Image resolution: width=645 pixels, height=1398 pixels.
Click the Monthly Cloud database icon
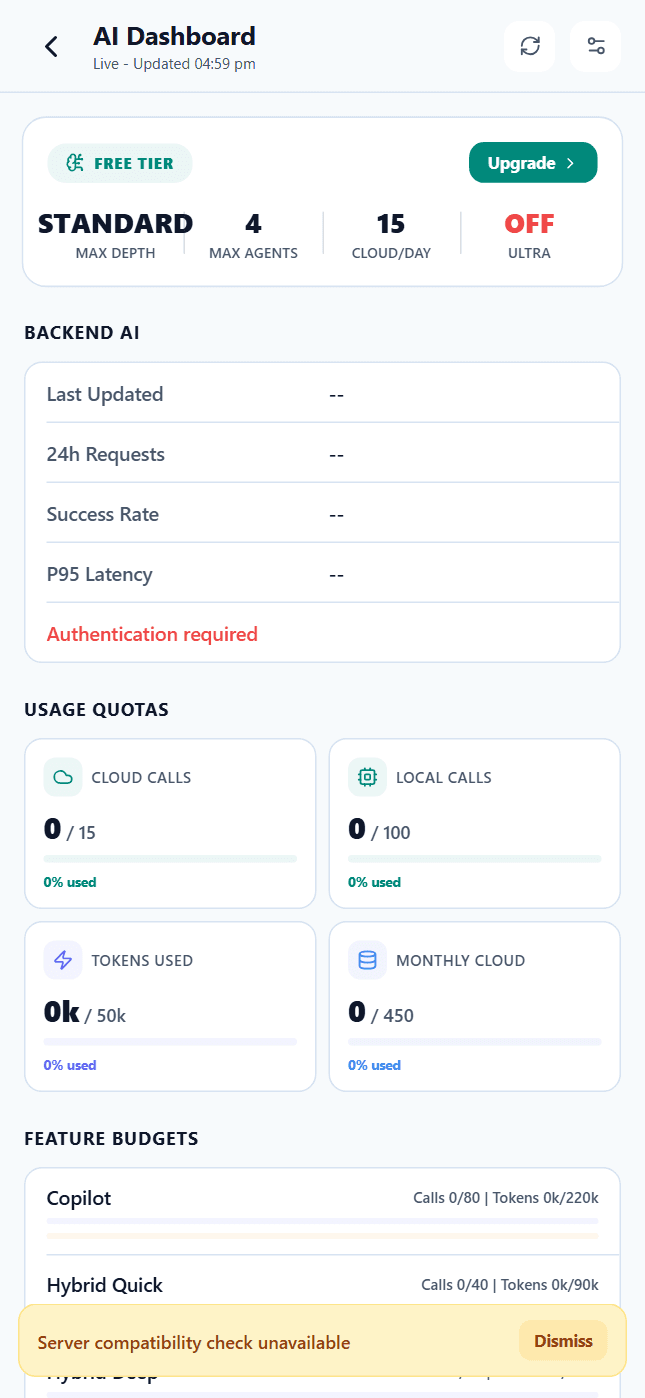367,960
